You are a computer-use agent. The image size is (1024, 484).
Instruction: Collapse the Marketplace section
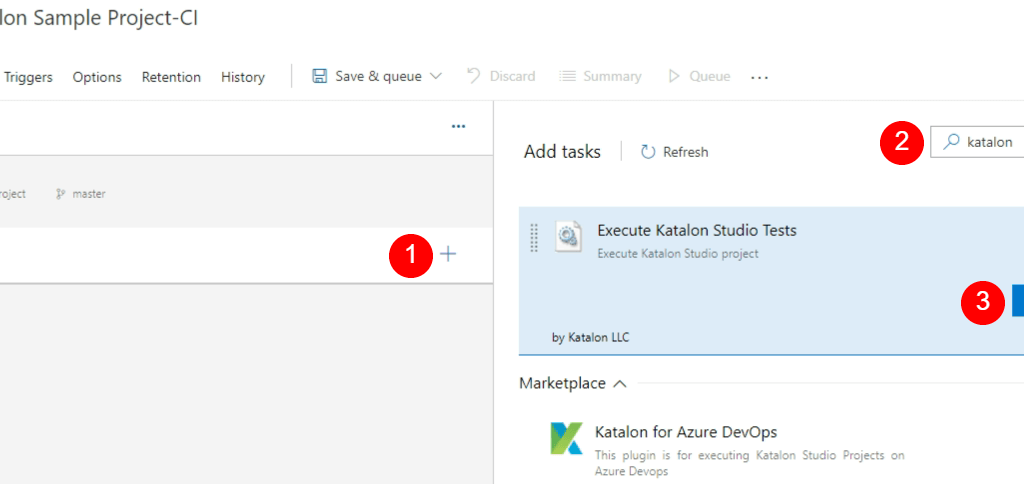(620, 383)
